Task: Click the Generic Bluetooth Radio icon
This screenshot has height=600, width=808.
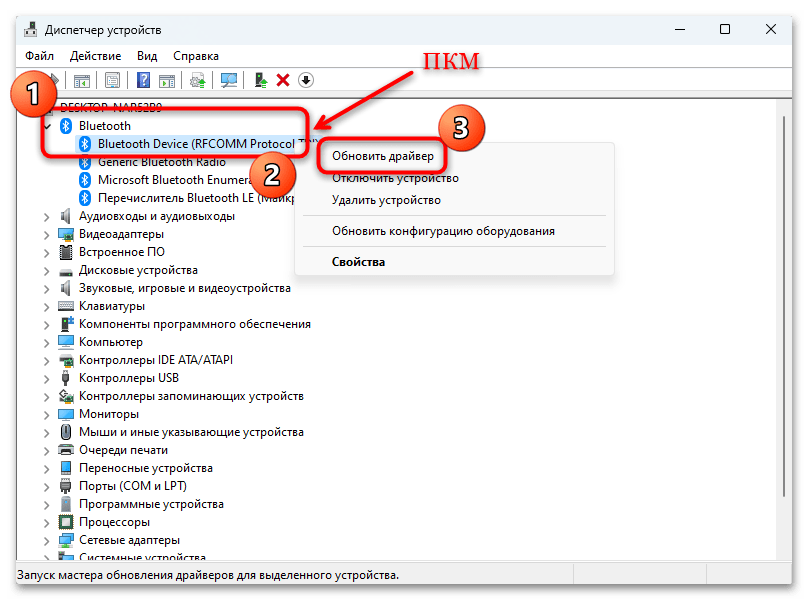Action: [85, 162]
